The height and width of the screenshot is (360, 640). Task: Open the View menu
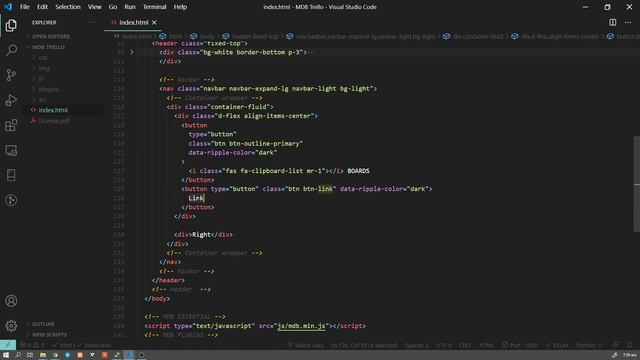pos(94,7)
